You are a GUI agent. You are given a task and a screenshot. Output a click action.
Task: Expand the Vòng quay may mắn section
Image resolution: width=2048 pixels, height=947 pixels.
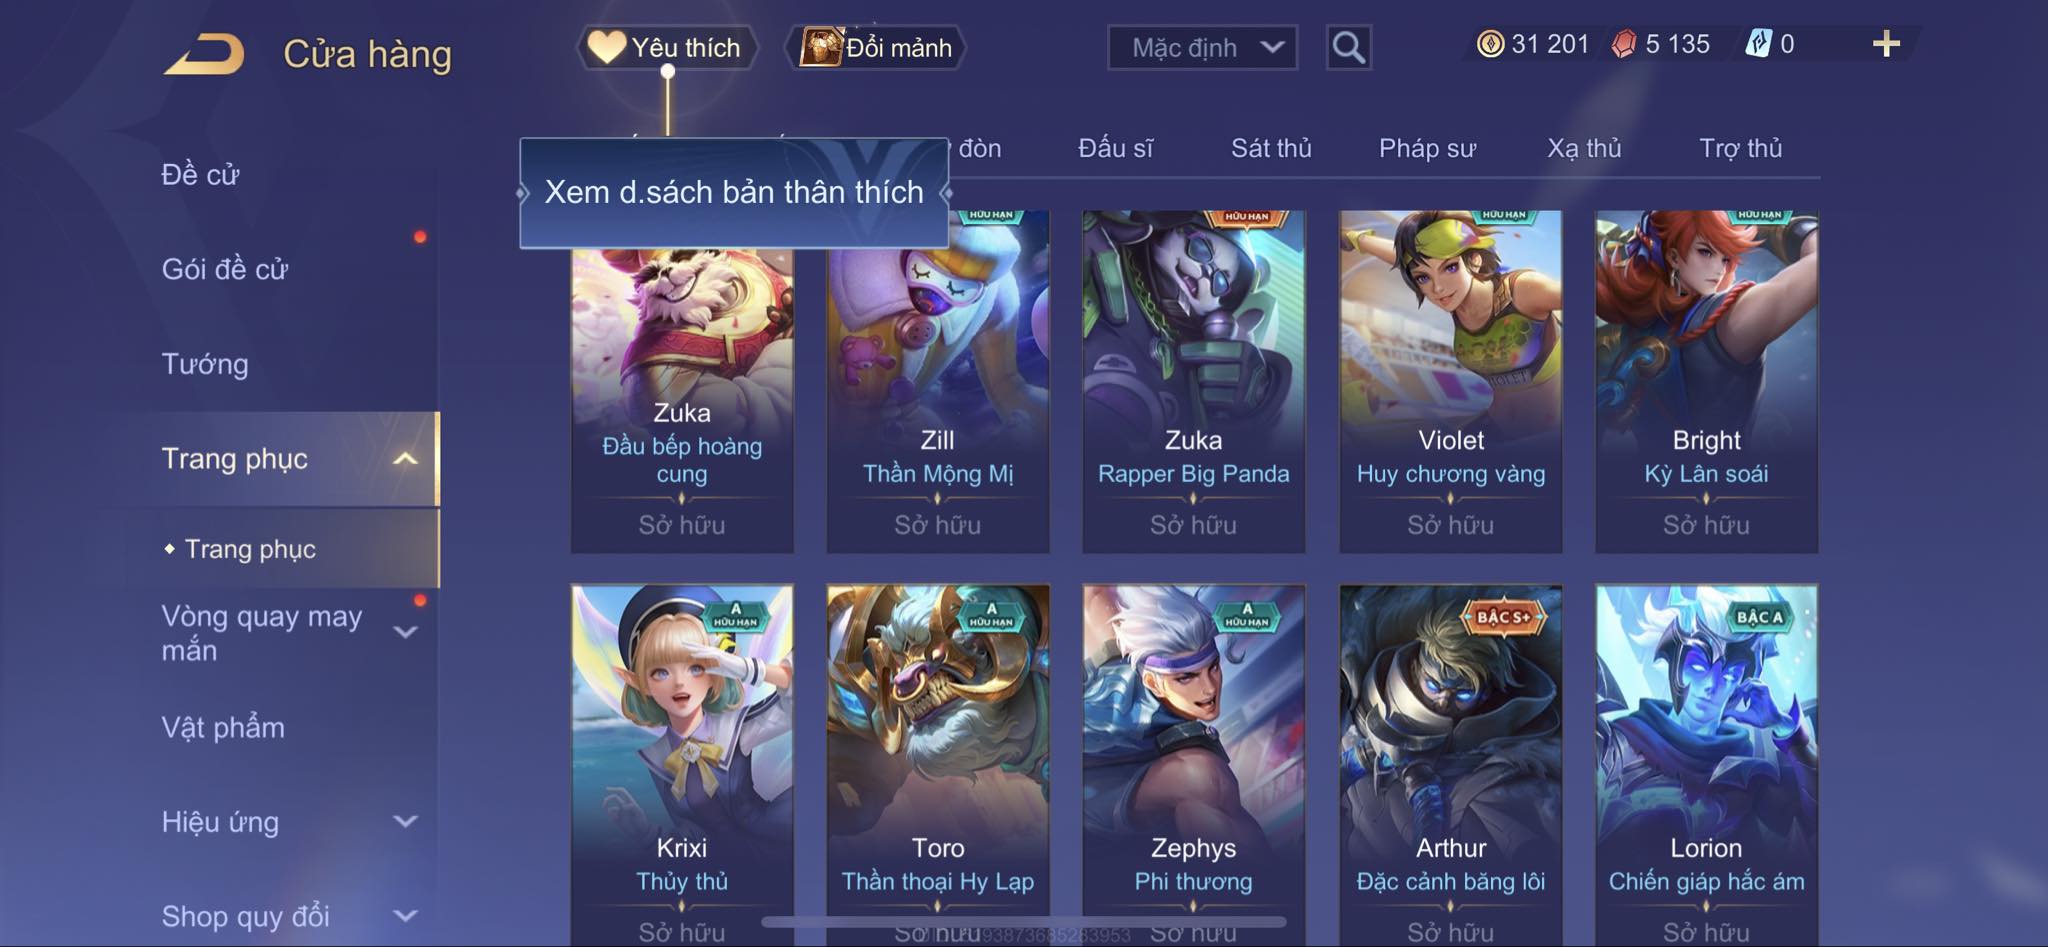405,632
